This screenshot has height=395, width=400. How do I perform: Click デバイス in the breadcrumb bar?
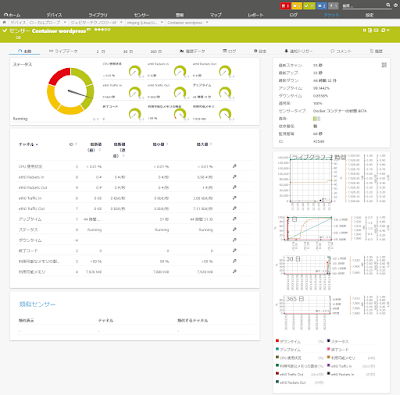click(x=18, y=22)
